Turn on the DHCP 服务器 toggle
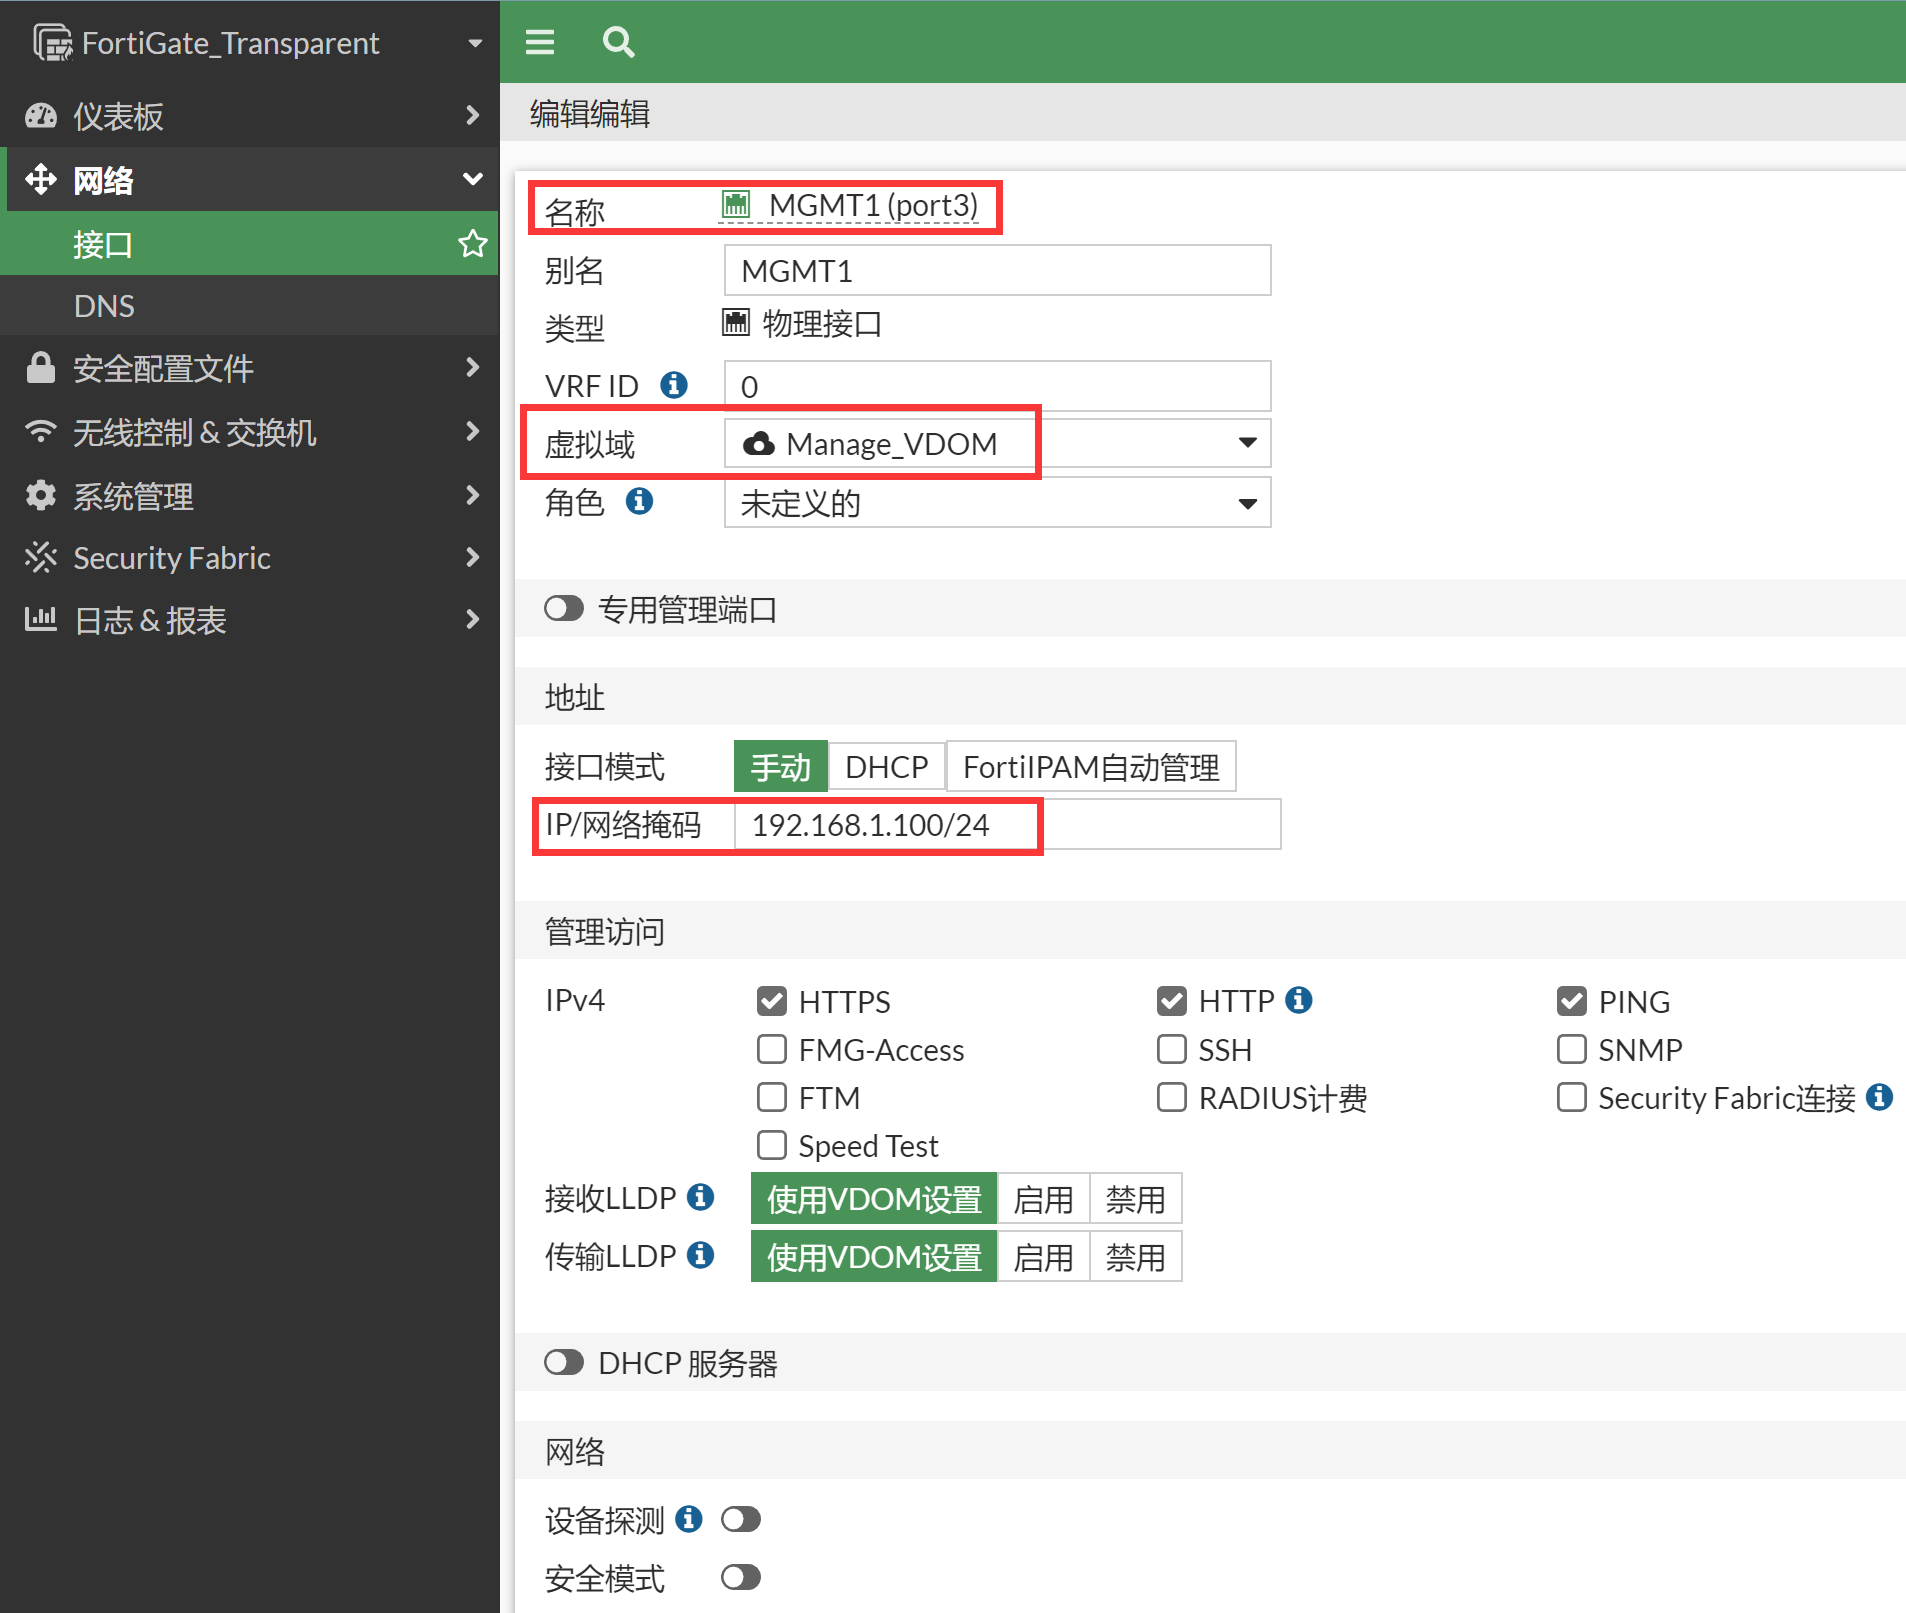The width and height of the screenshot is (1906, 1613). [x=564, y=1362]
